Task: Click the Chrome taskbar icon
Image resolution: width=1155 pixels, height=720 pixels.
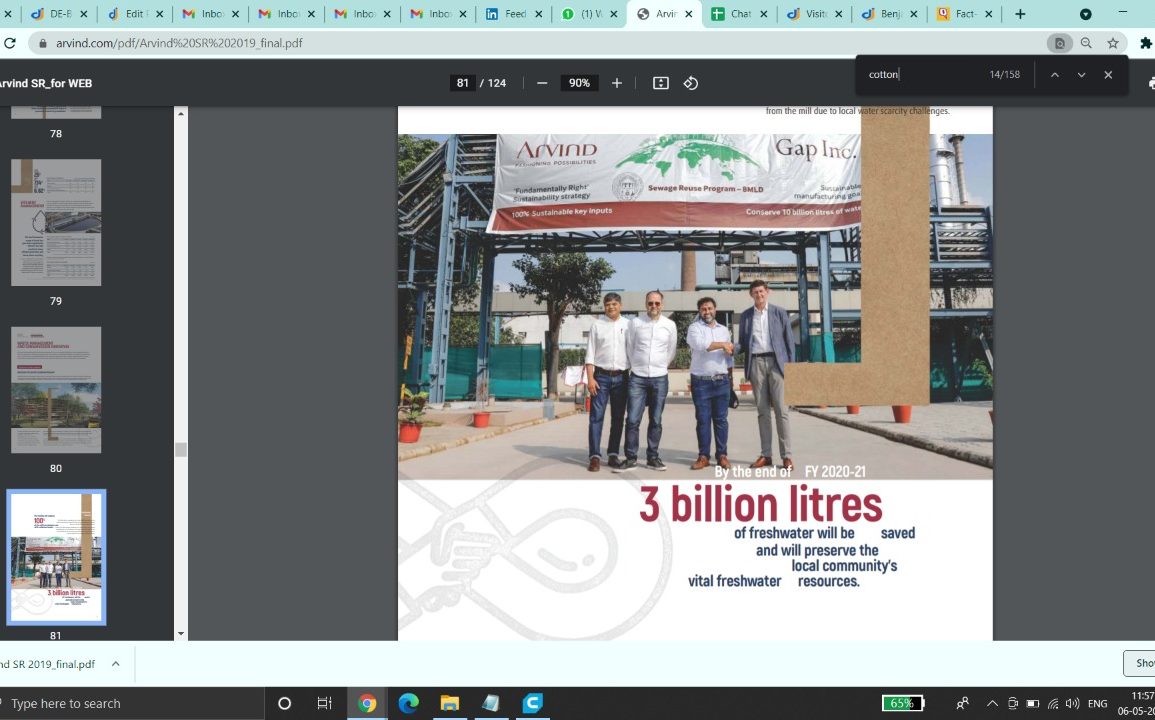Action: click(x=367, y=703)
